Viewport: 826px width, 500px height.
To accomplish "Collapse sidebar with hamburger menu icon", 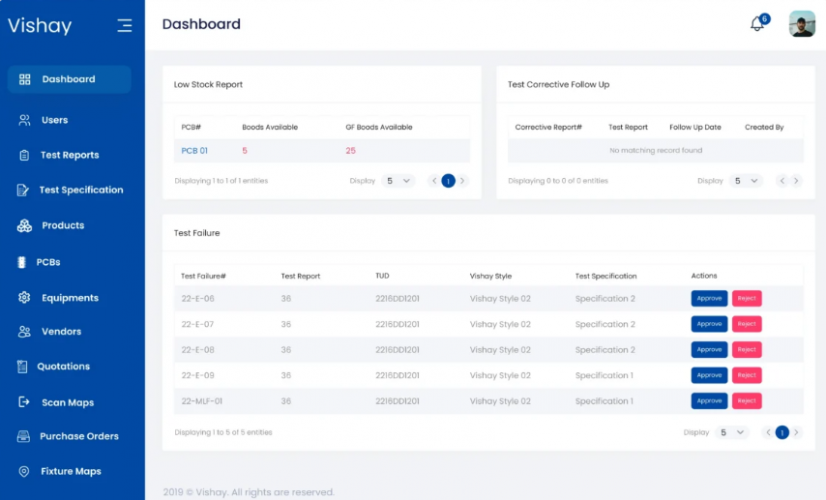I will tap(125, 25).
